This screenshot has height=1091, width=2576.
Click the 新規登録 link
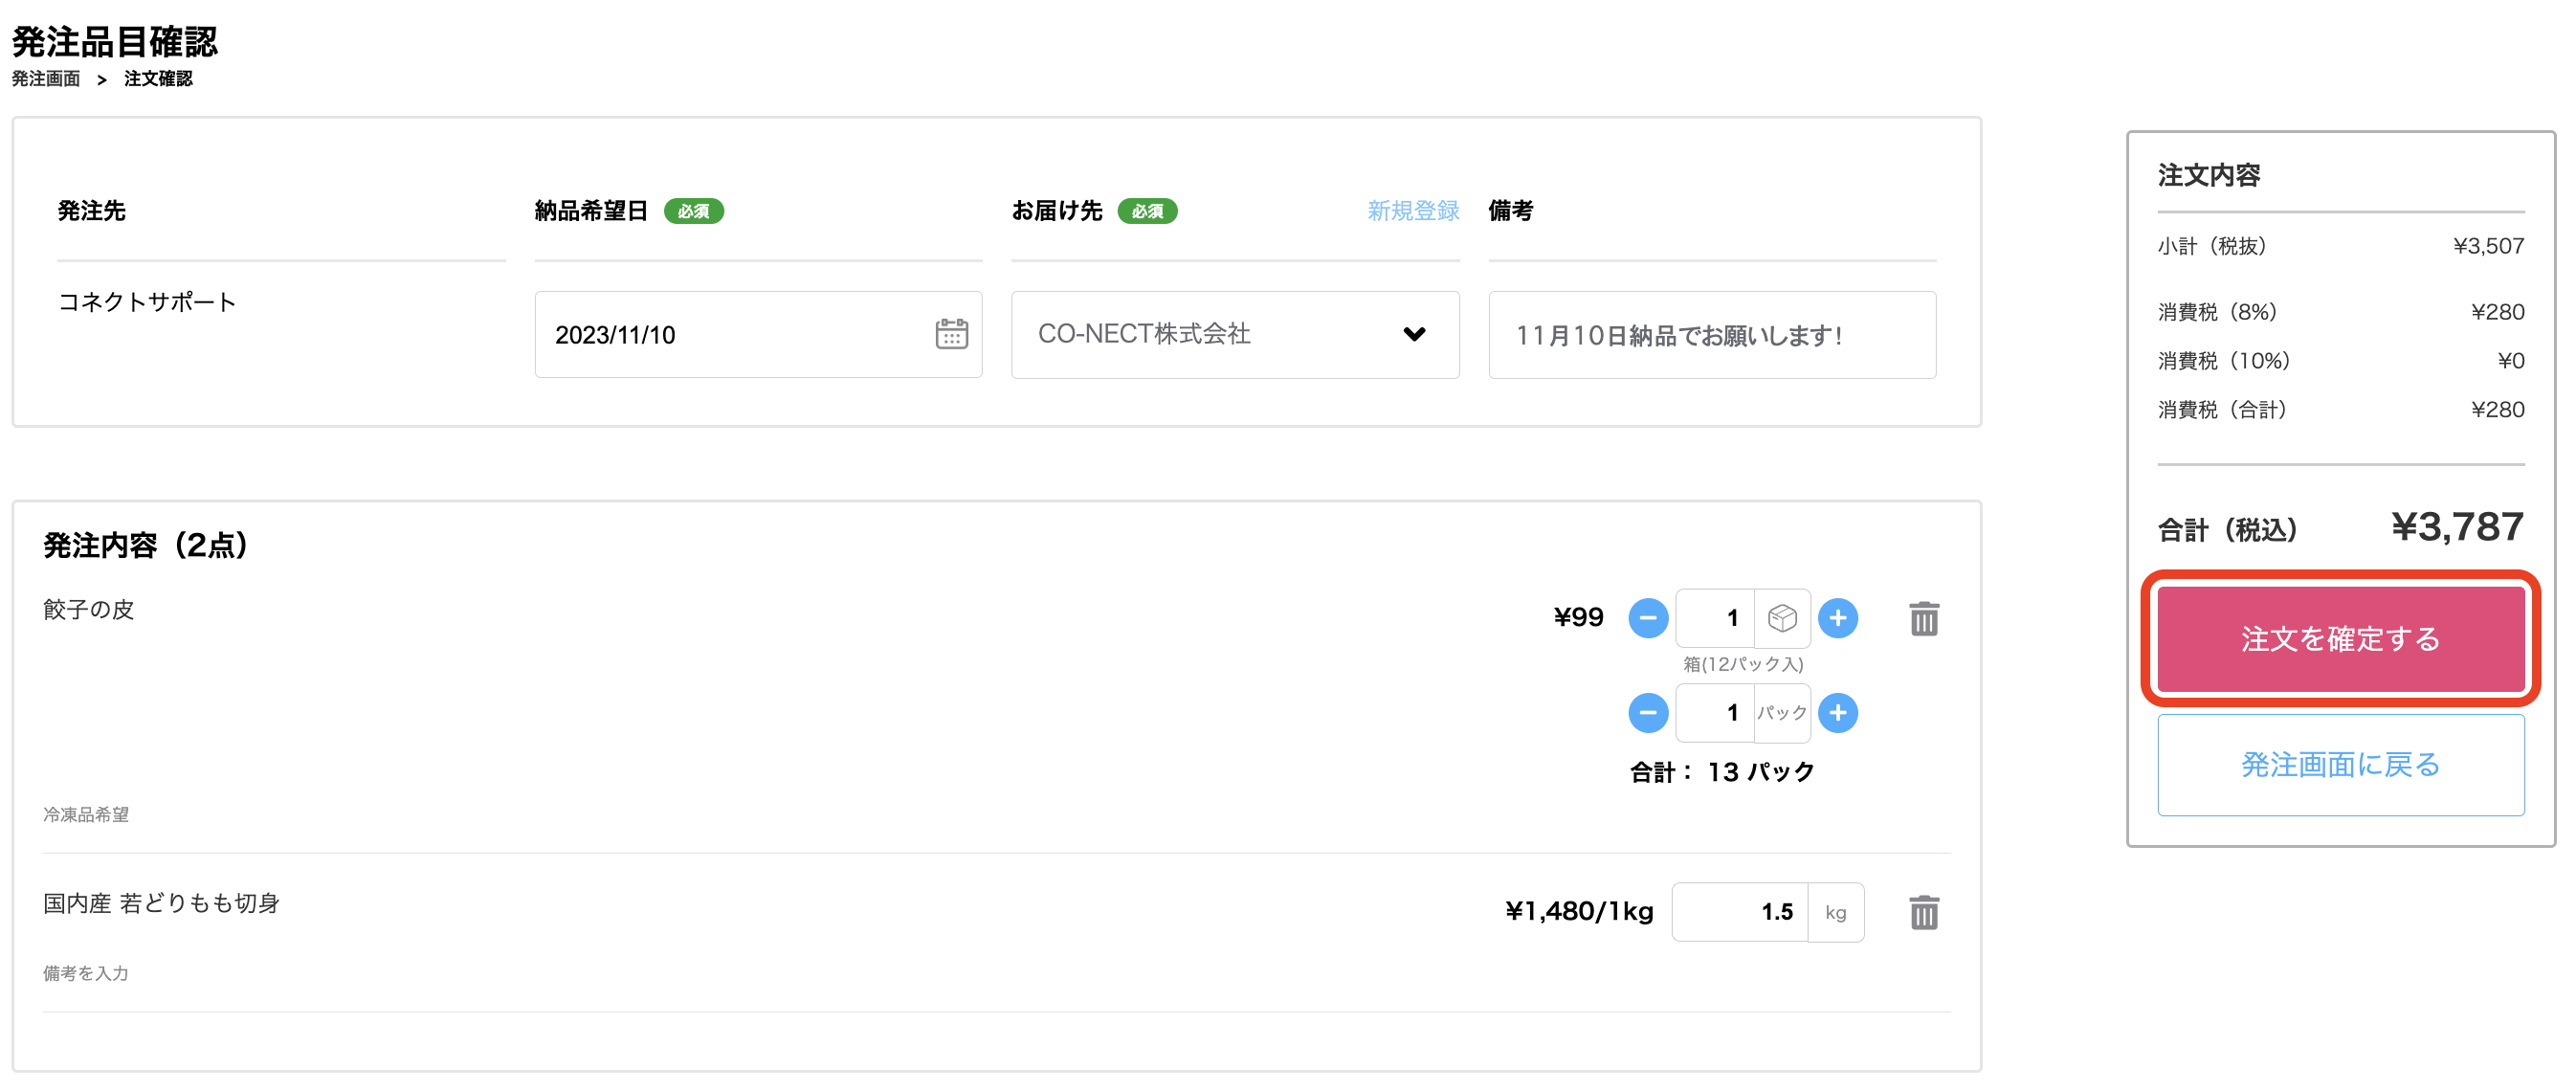tap(1413, 211)
